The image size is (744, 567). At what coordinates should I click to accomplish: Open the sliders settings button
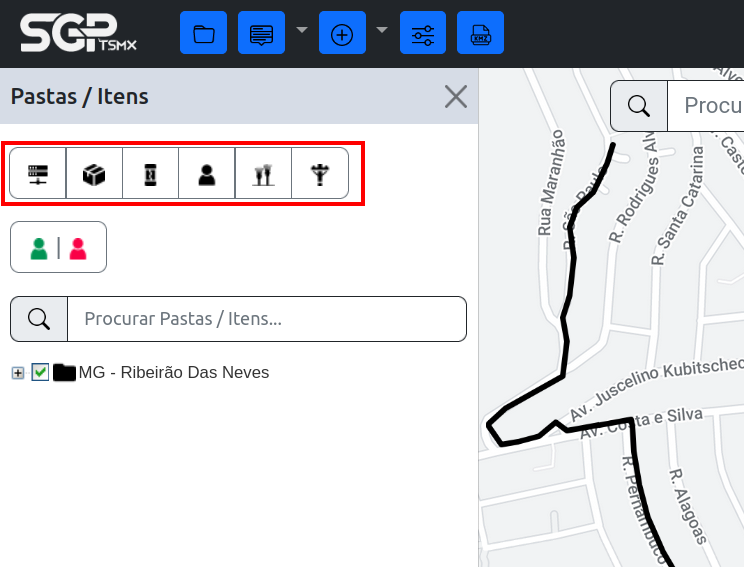422,33
